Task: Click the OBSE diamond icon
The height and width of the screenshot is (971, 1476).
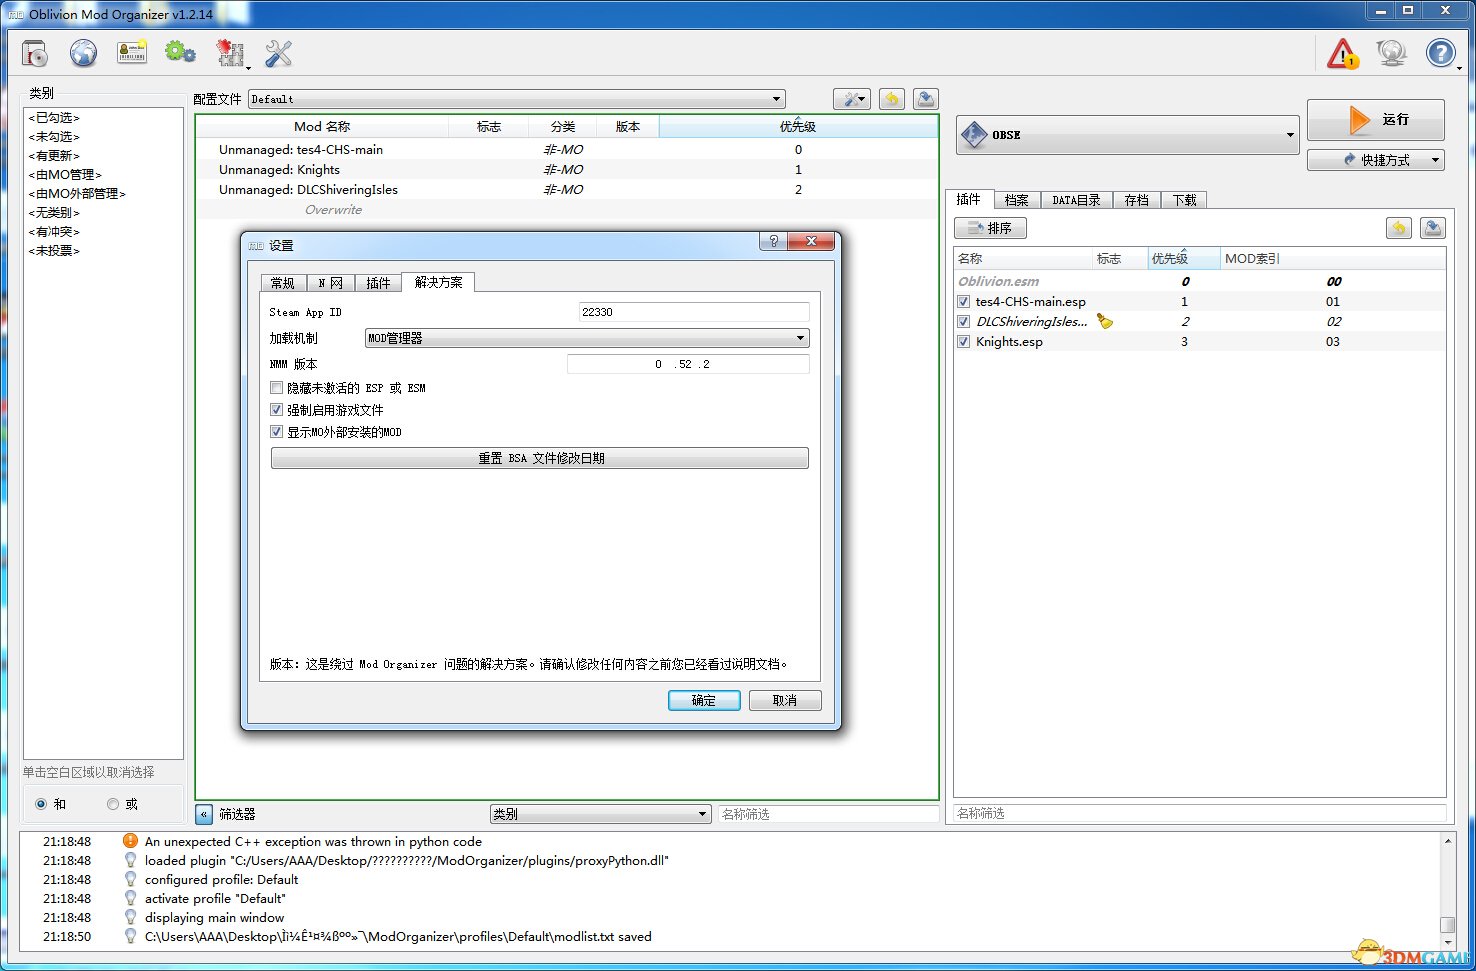Action: pos(974,134)
